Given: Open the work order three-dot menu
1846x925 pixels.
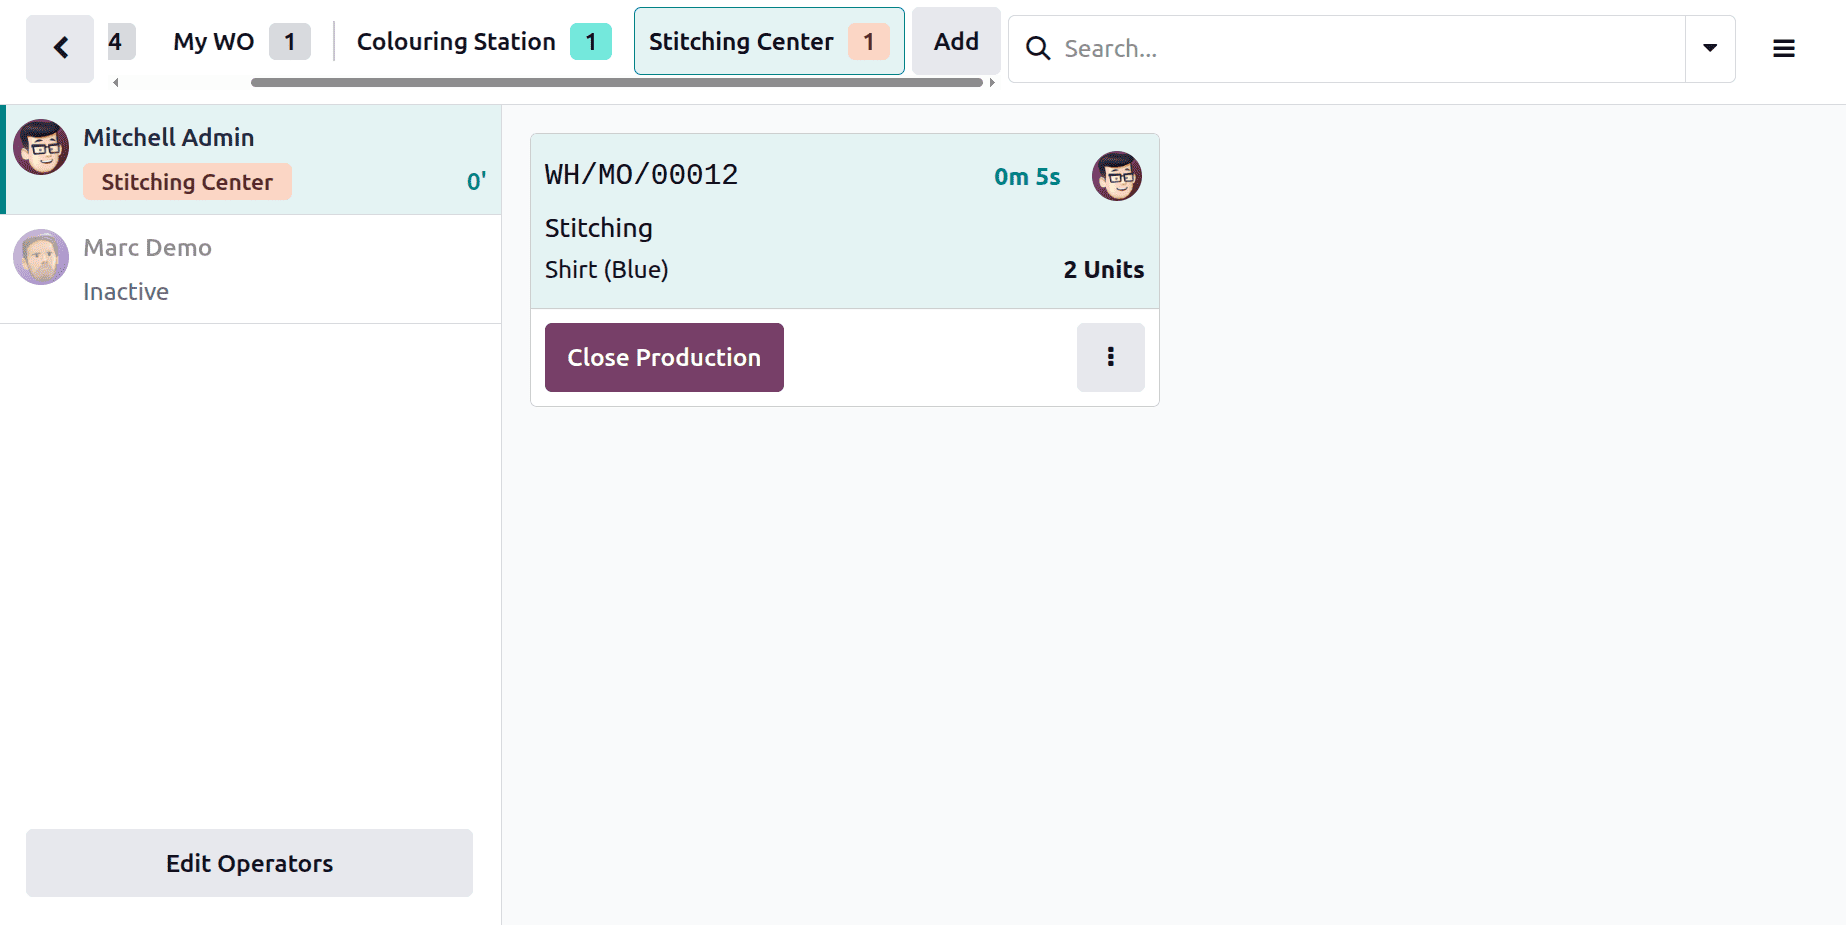Looking at the screenshot, I should (1110, 357).
